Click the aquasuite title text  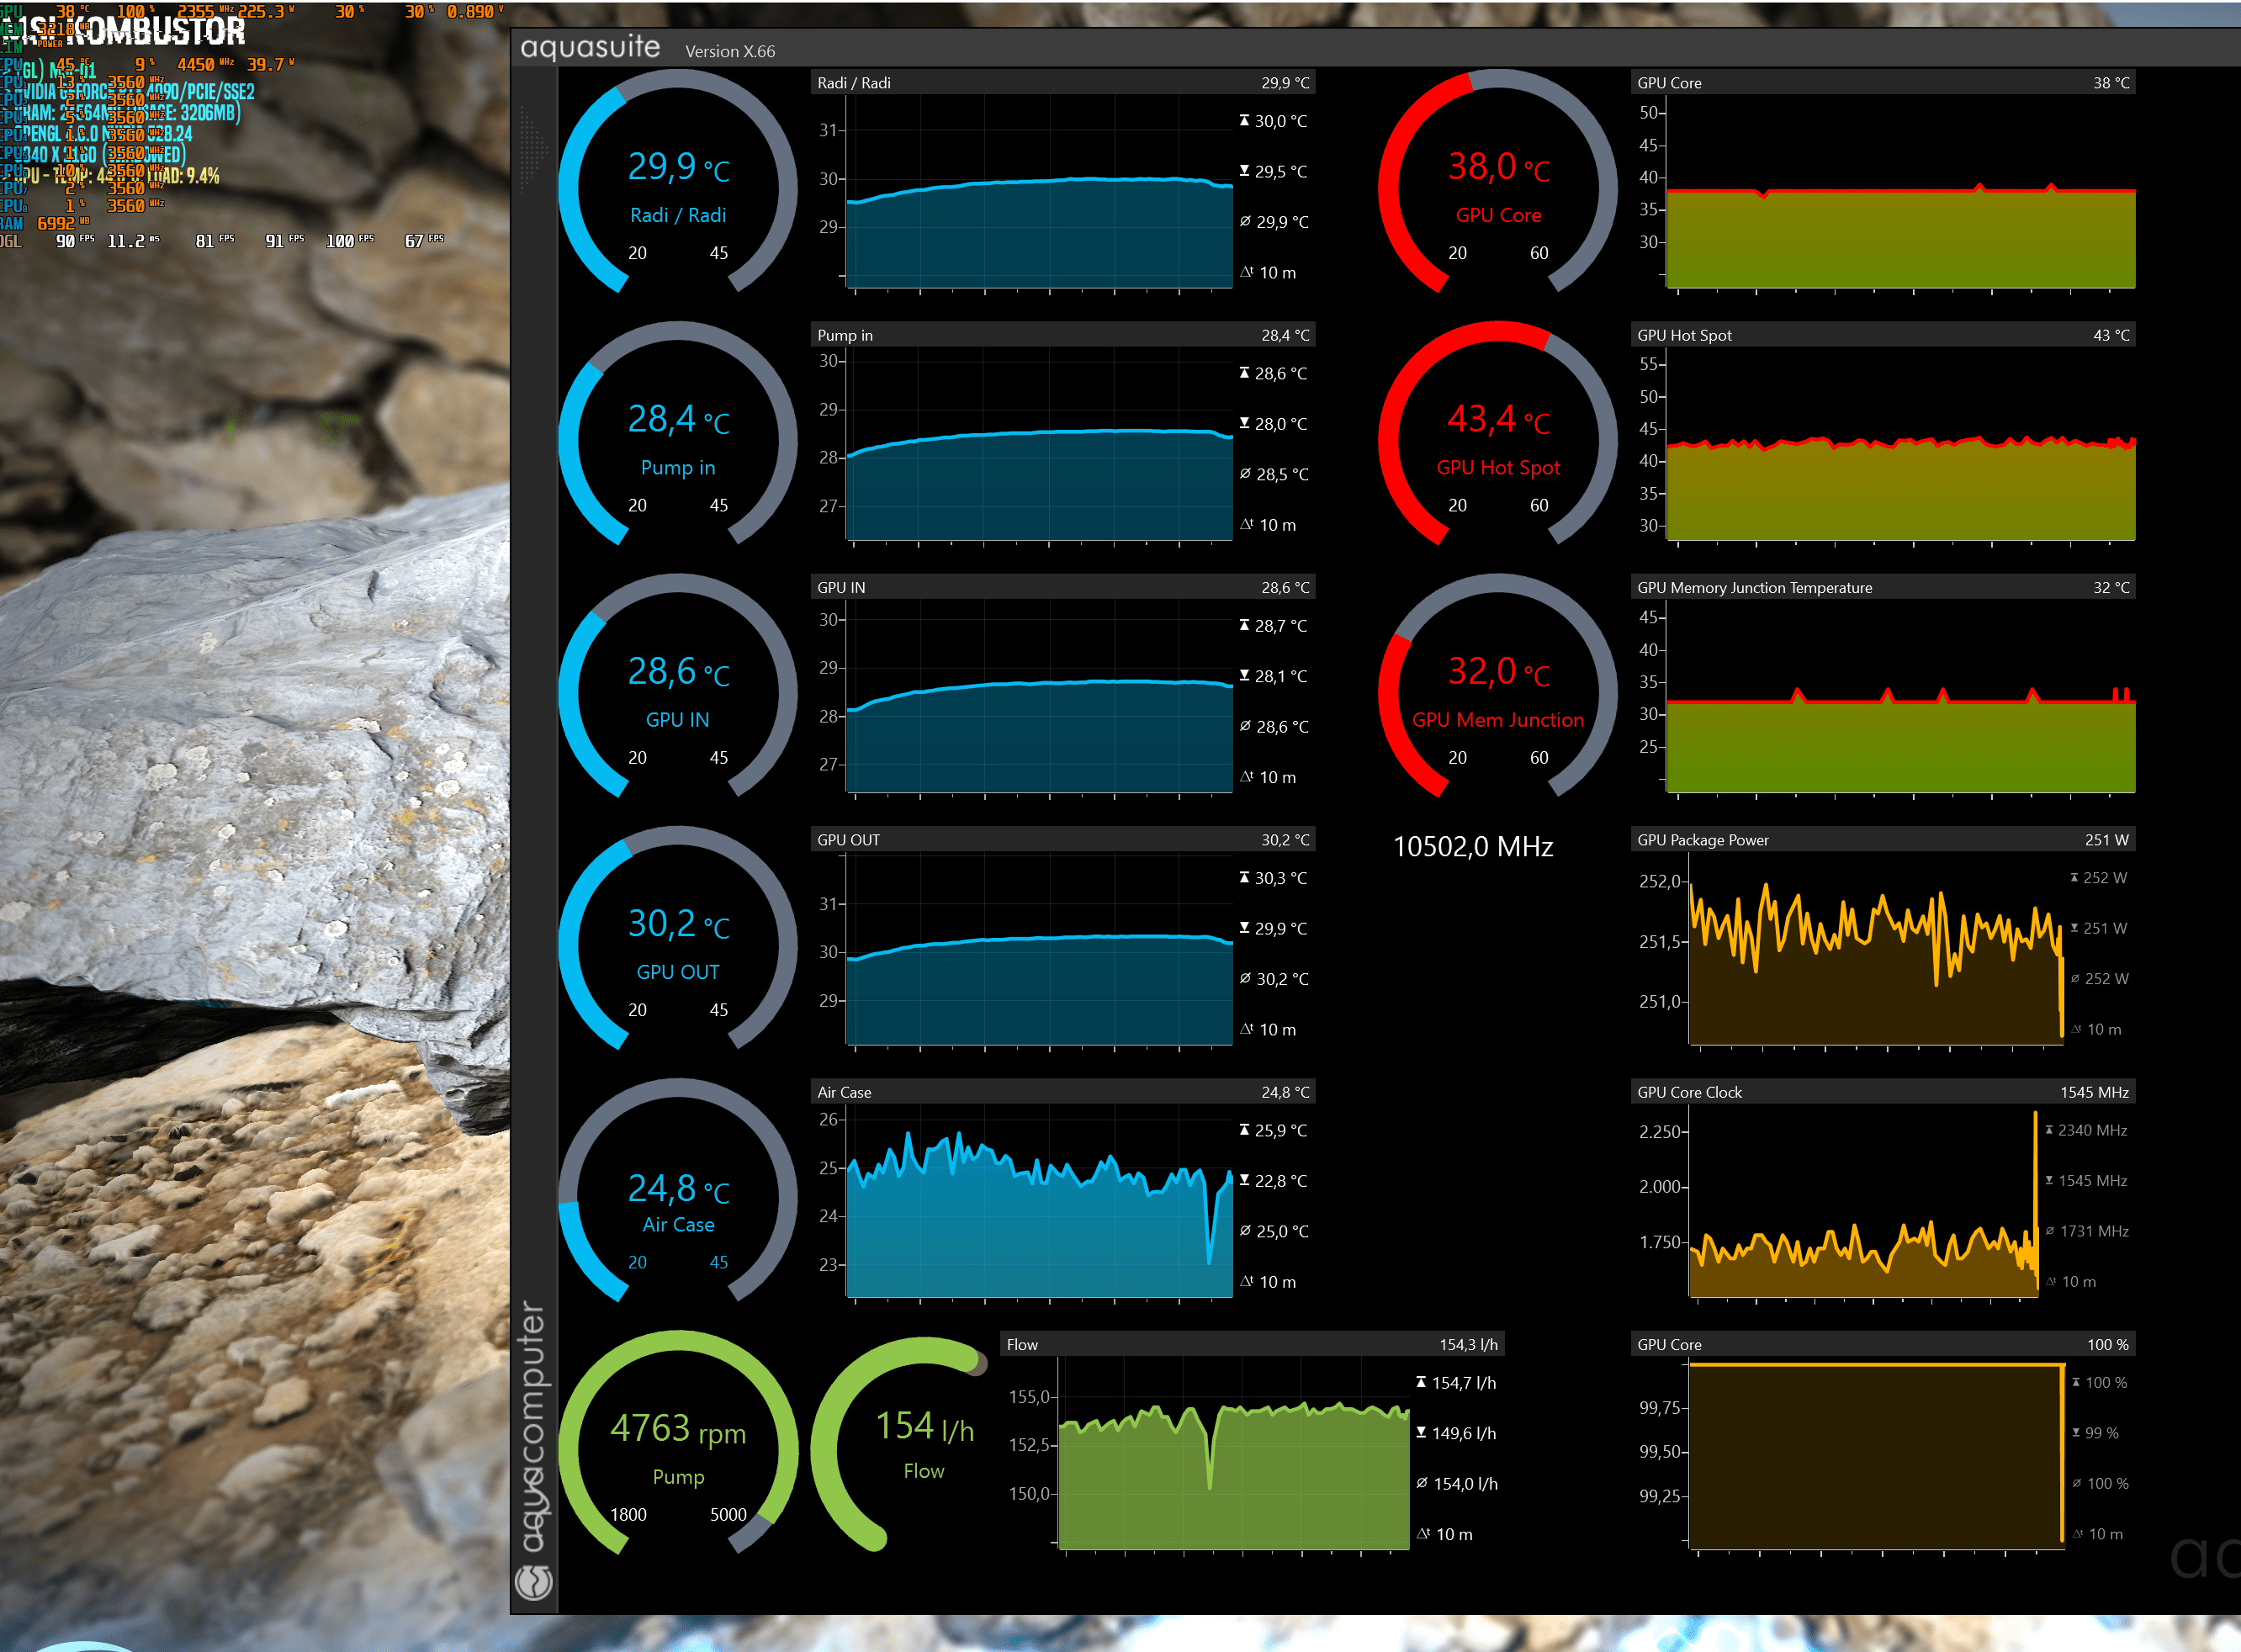590,48
